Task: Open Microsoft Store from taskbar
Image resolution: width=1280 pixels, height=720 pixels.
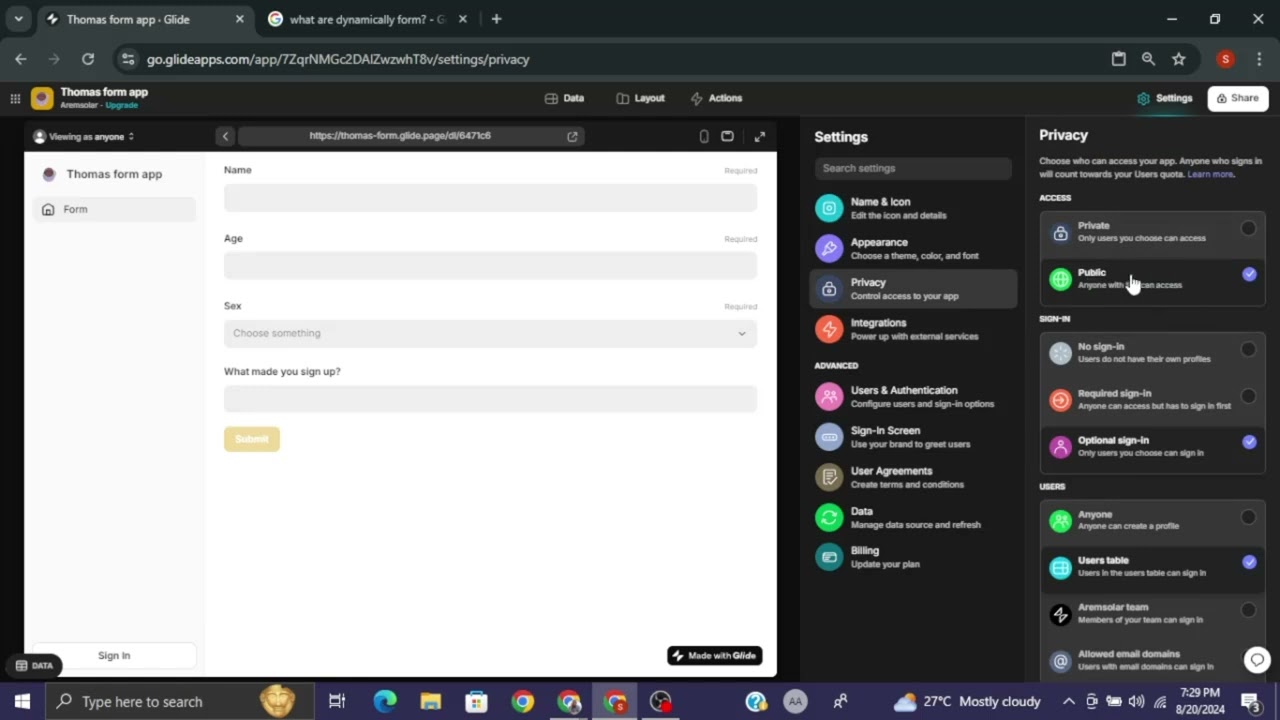Action: [x=476, y=701]
